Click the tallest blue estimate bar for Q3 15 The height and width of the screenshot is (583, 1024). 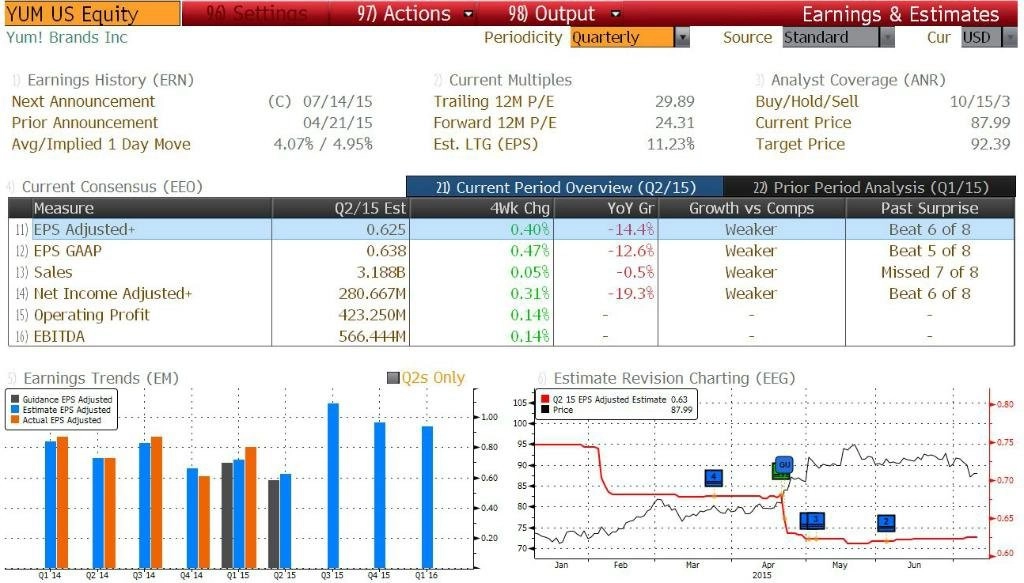coord(333,485)
